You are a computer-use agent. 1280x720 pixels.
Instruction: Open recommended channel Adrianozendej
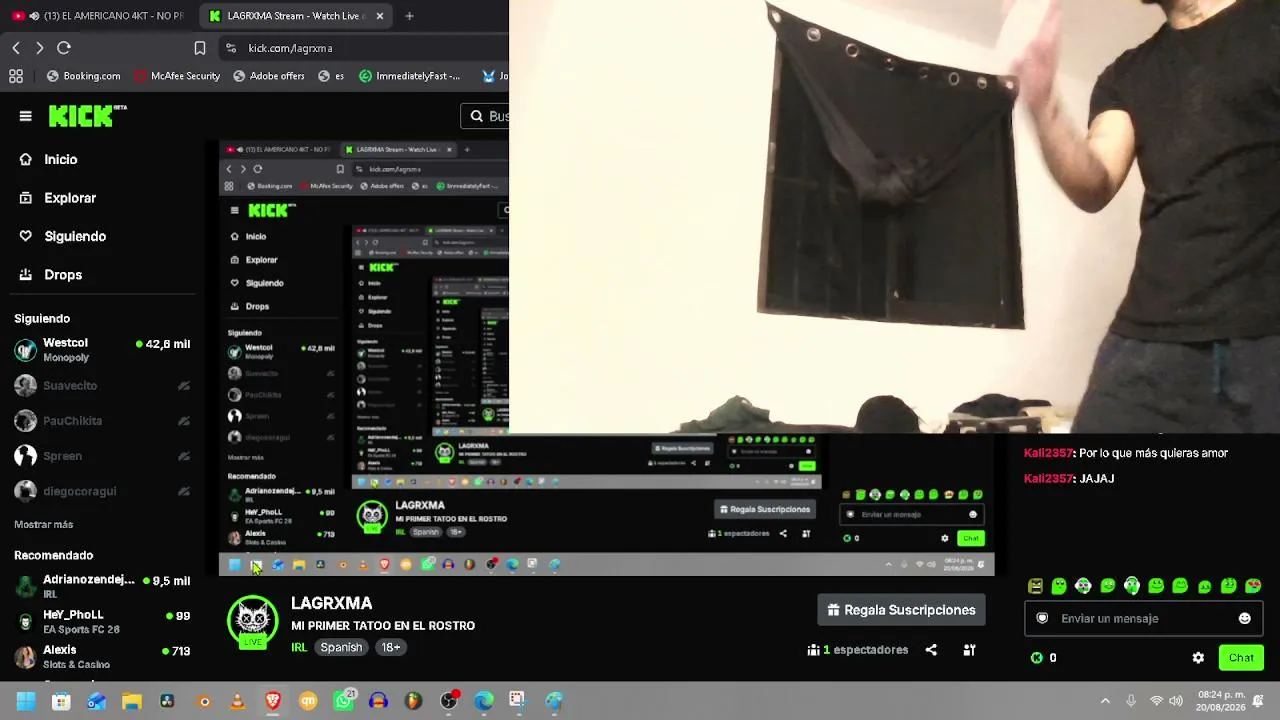coord(102,586)
